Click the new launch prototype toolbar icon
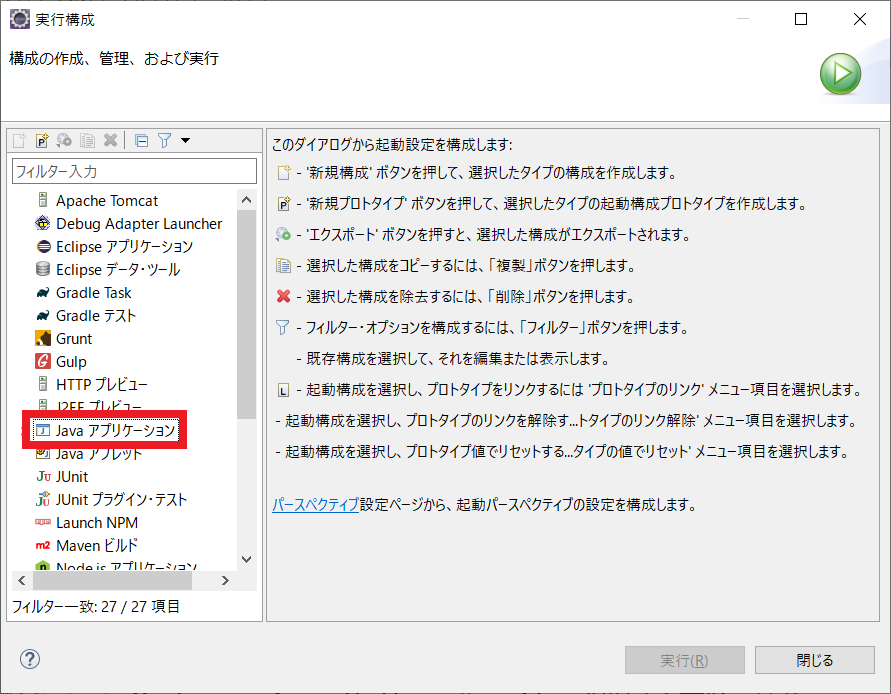Image resolution: width=891 pixels, height=694 pixels. click(x=42, y=140)
